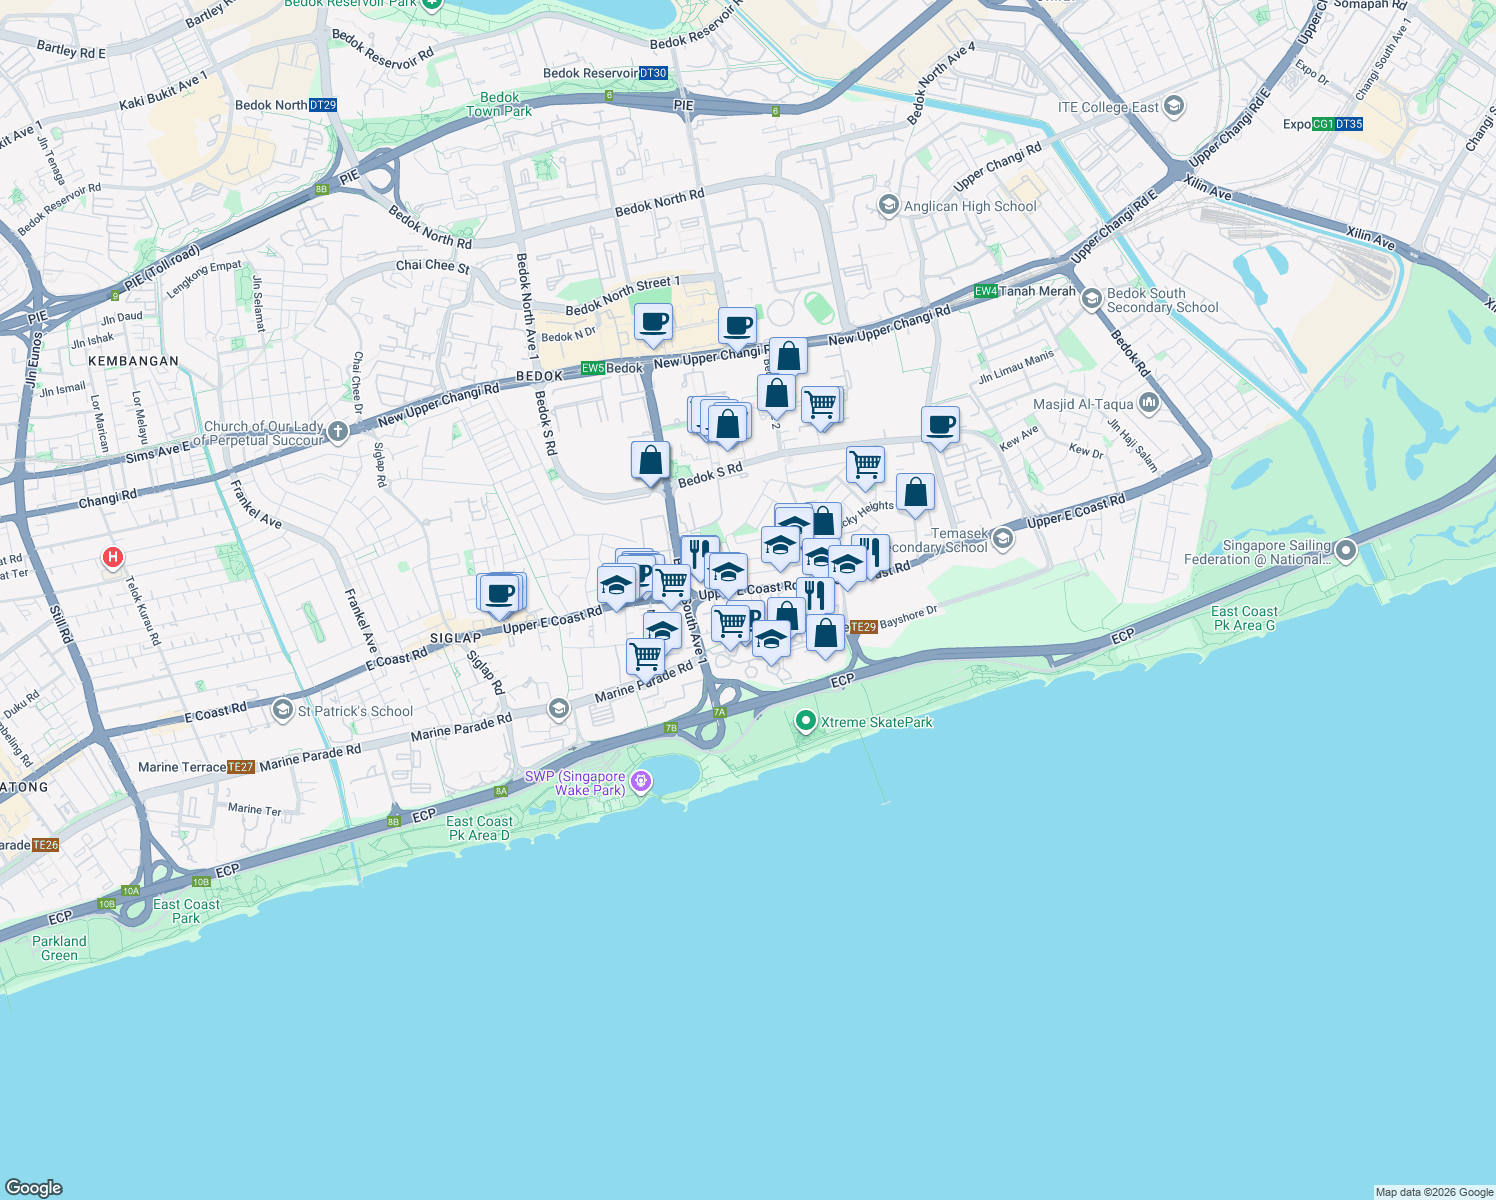1496x1200 pixels.
Task: Click the DT30 Bedok Reservoir station badge
Action: pyautogui.click(x=653, y=73)
